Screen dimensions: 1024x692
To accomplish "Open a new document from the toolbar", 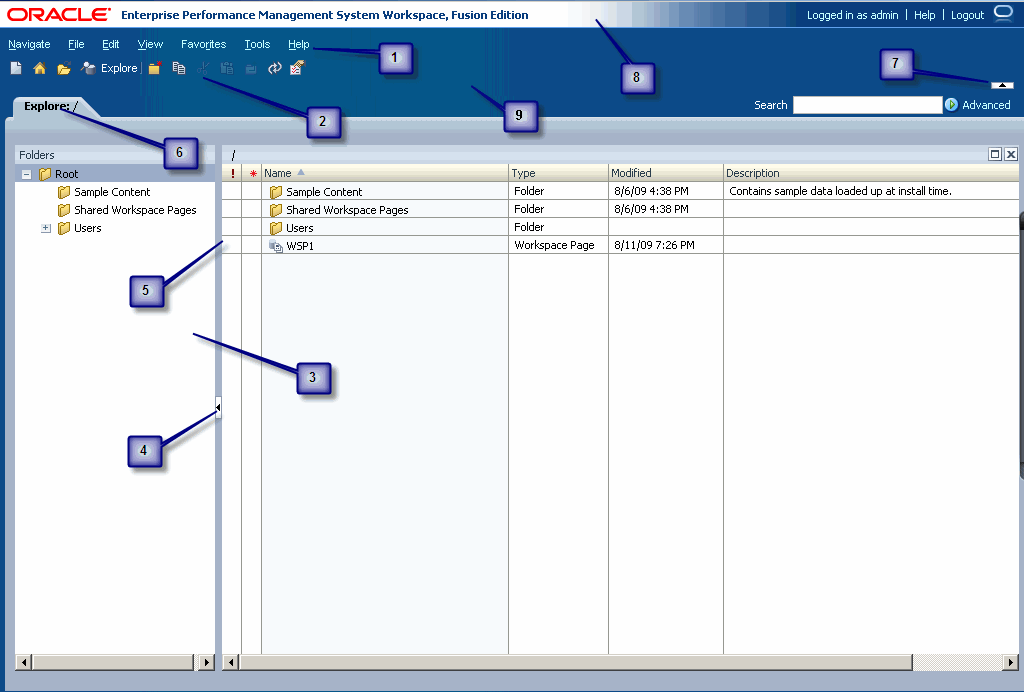I will pos(15,68).
